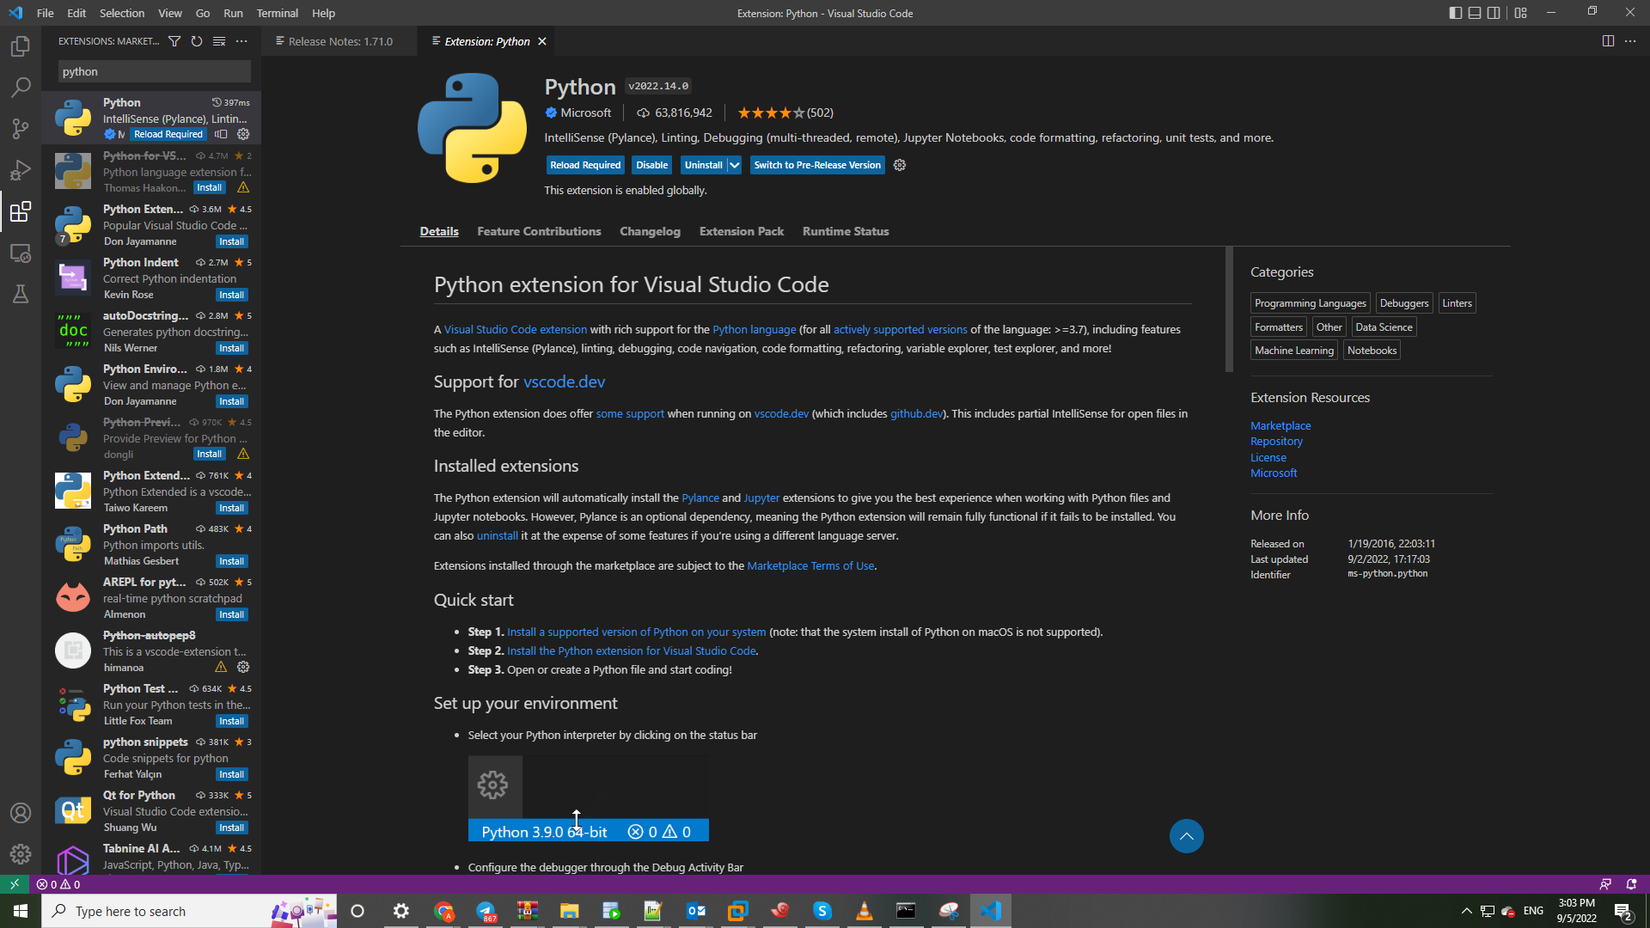Switch to Changelog tab

pos(650,231)
